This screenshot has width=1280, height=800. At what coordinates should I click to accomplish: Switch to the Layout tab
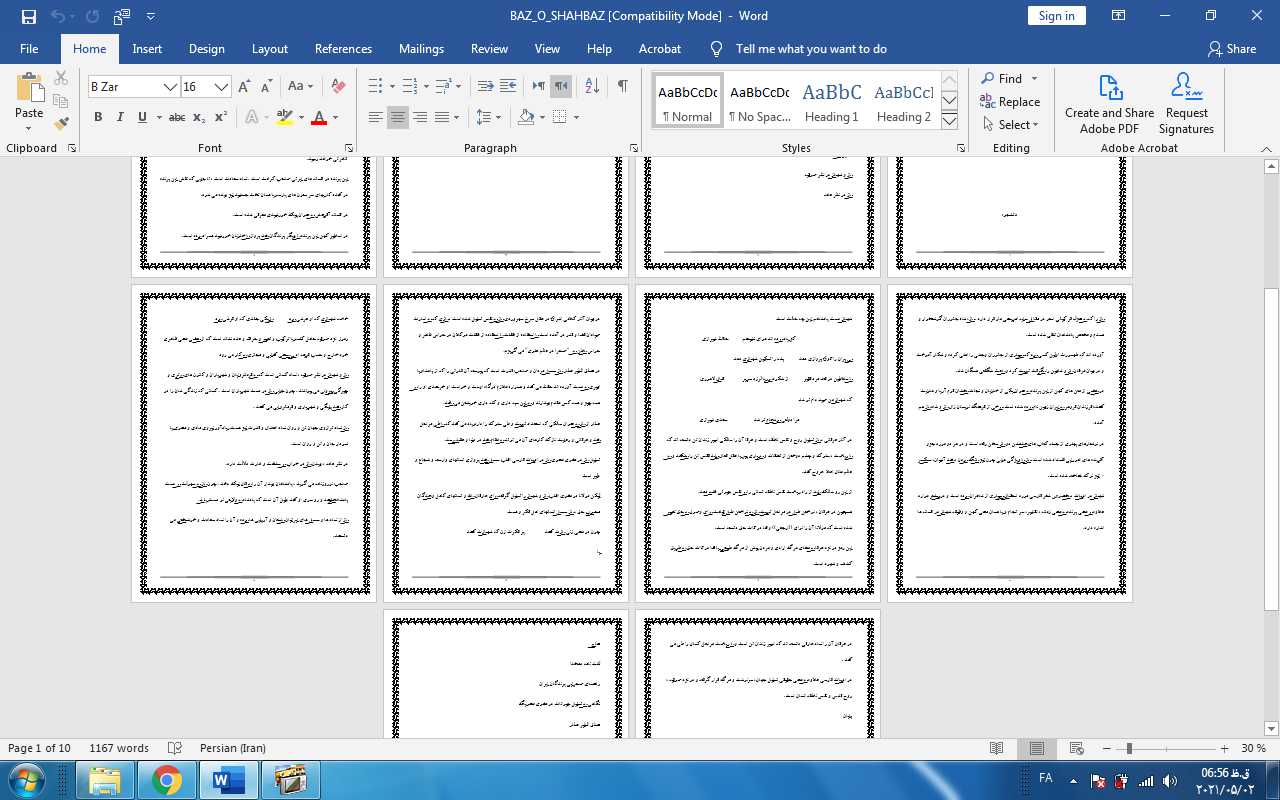coord(269,48)
